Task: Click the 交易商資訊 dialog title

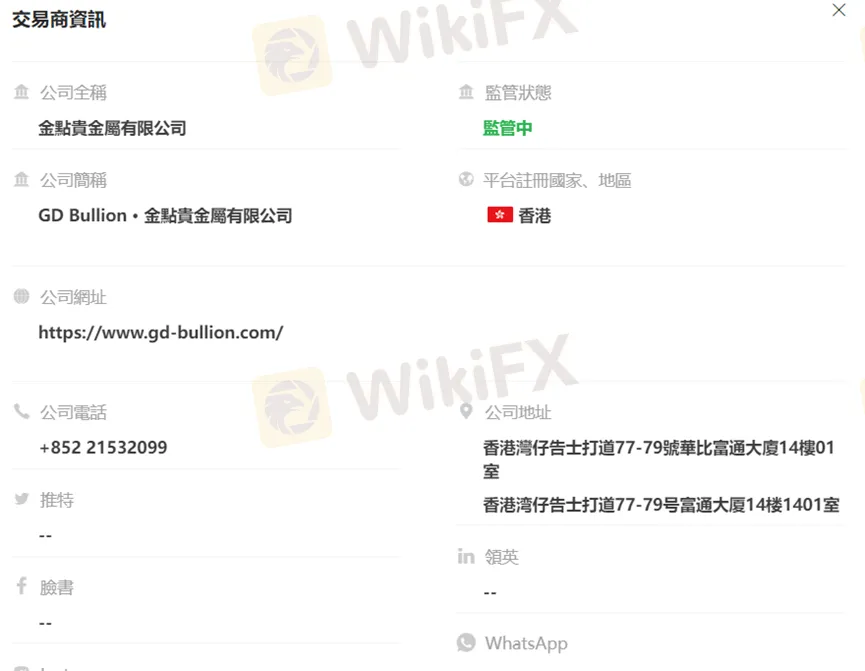Action: pyautogui.click(x=59, y=20)
